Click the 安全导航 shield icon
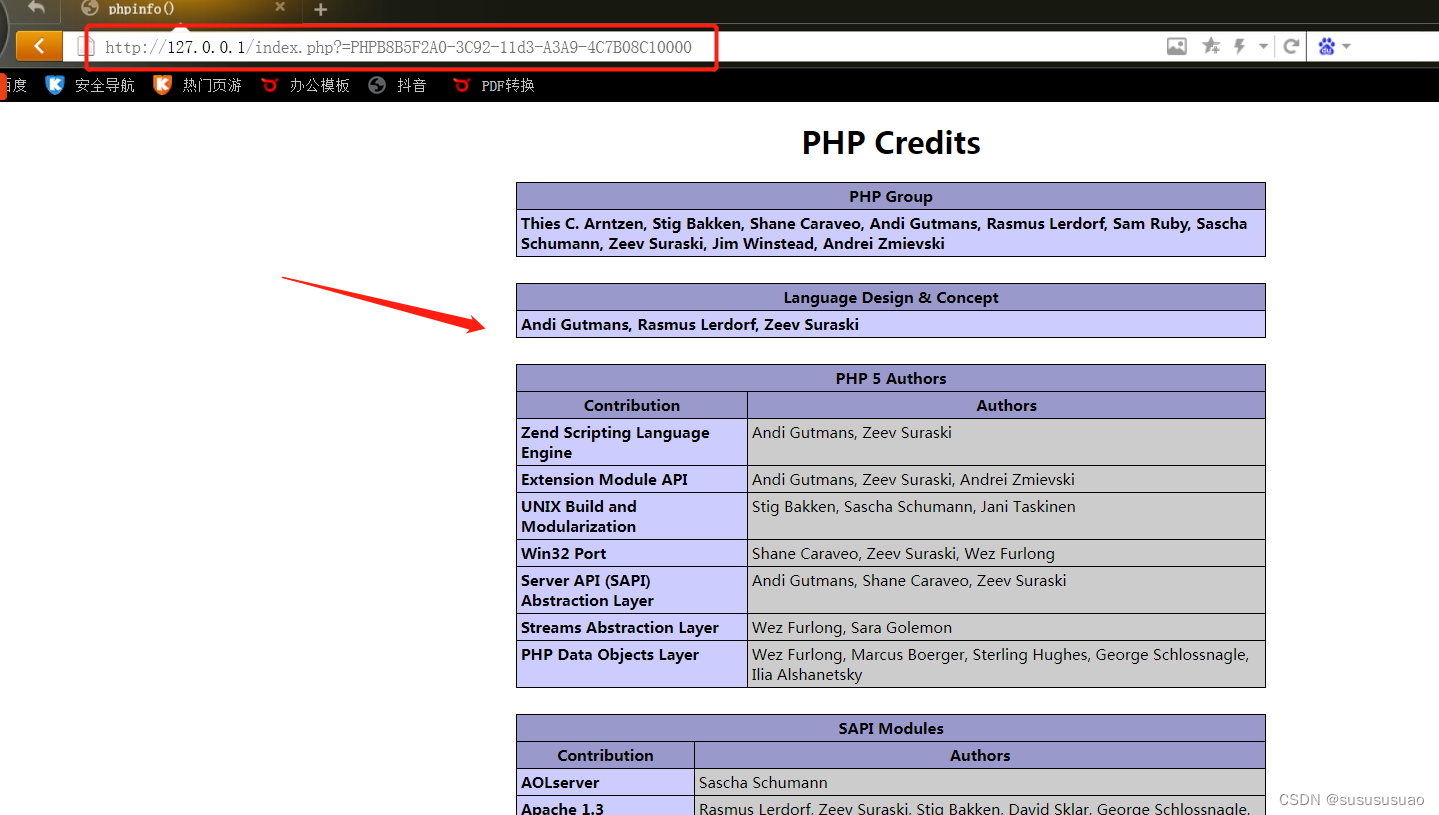 pos(54,85)
